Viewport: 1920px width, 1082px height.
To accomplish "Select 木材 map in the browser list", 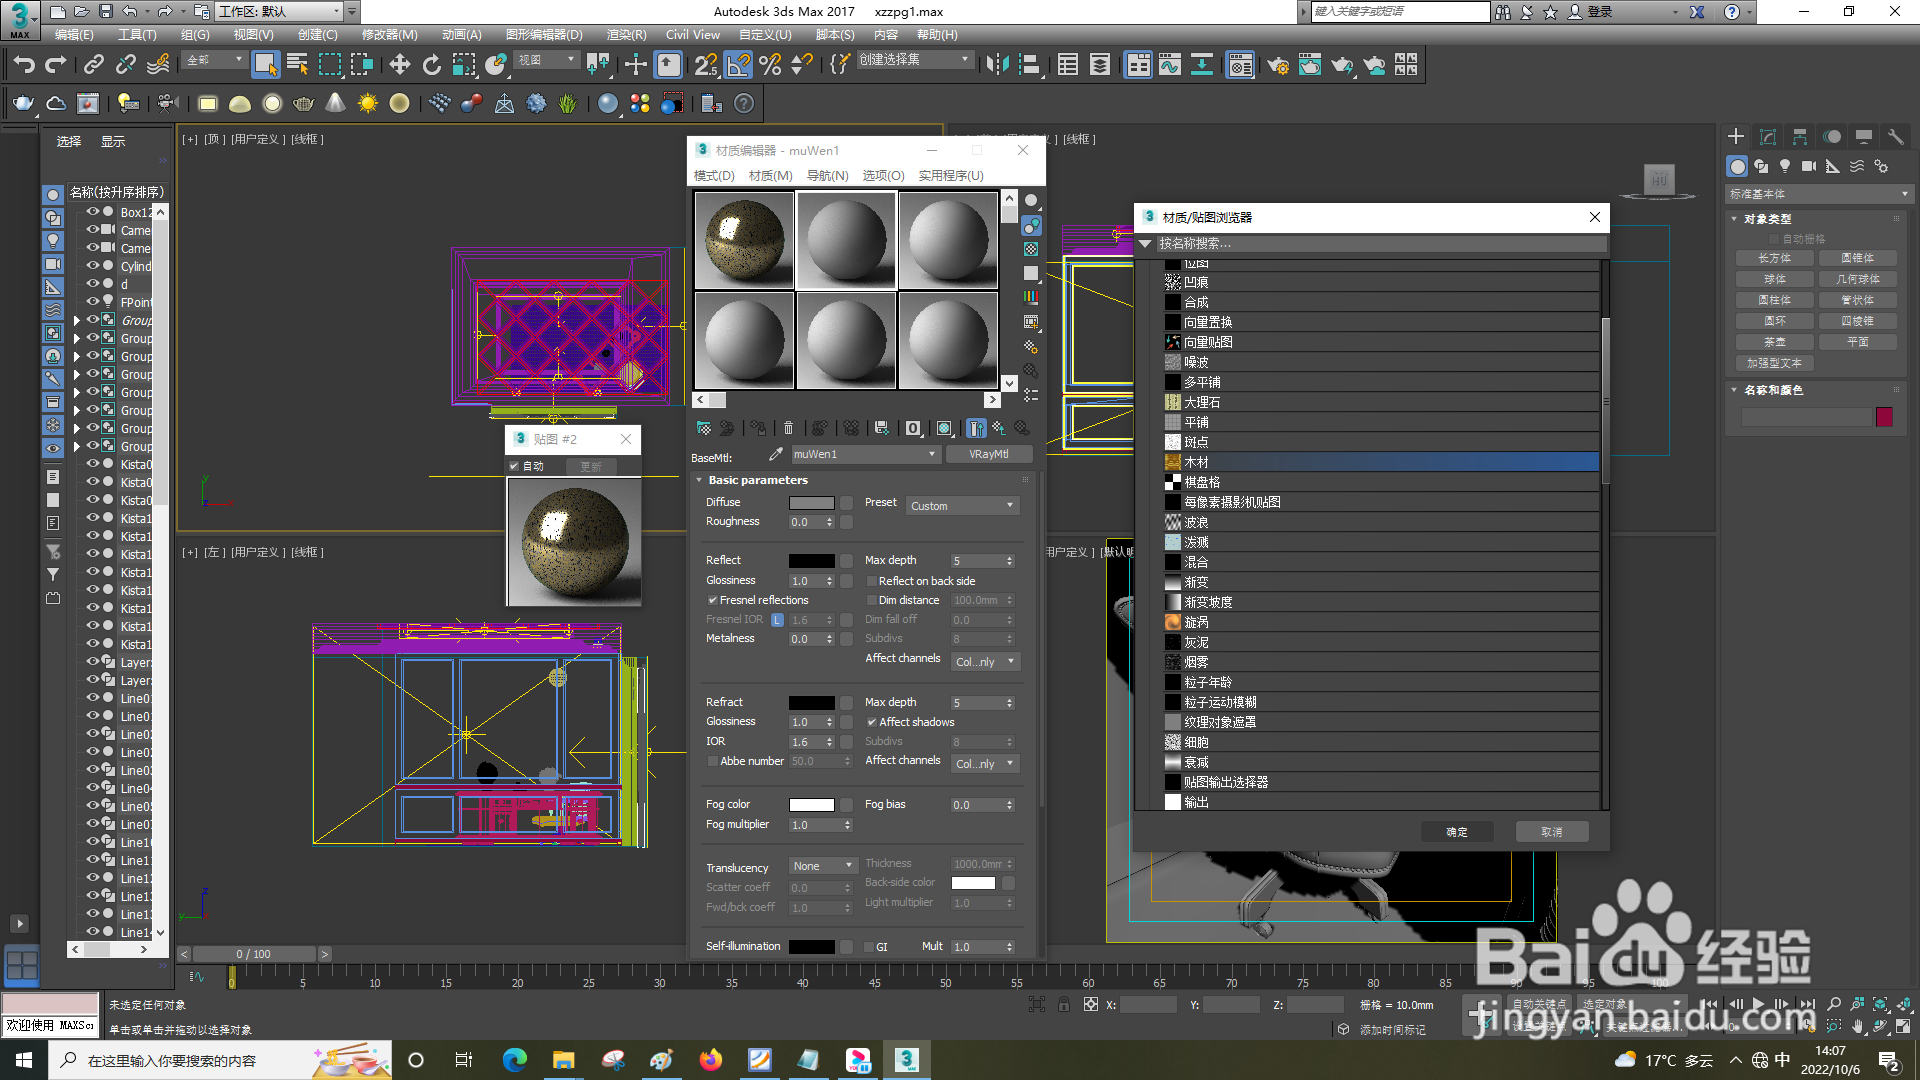I will click(x=1381, y=462).
